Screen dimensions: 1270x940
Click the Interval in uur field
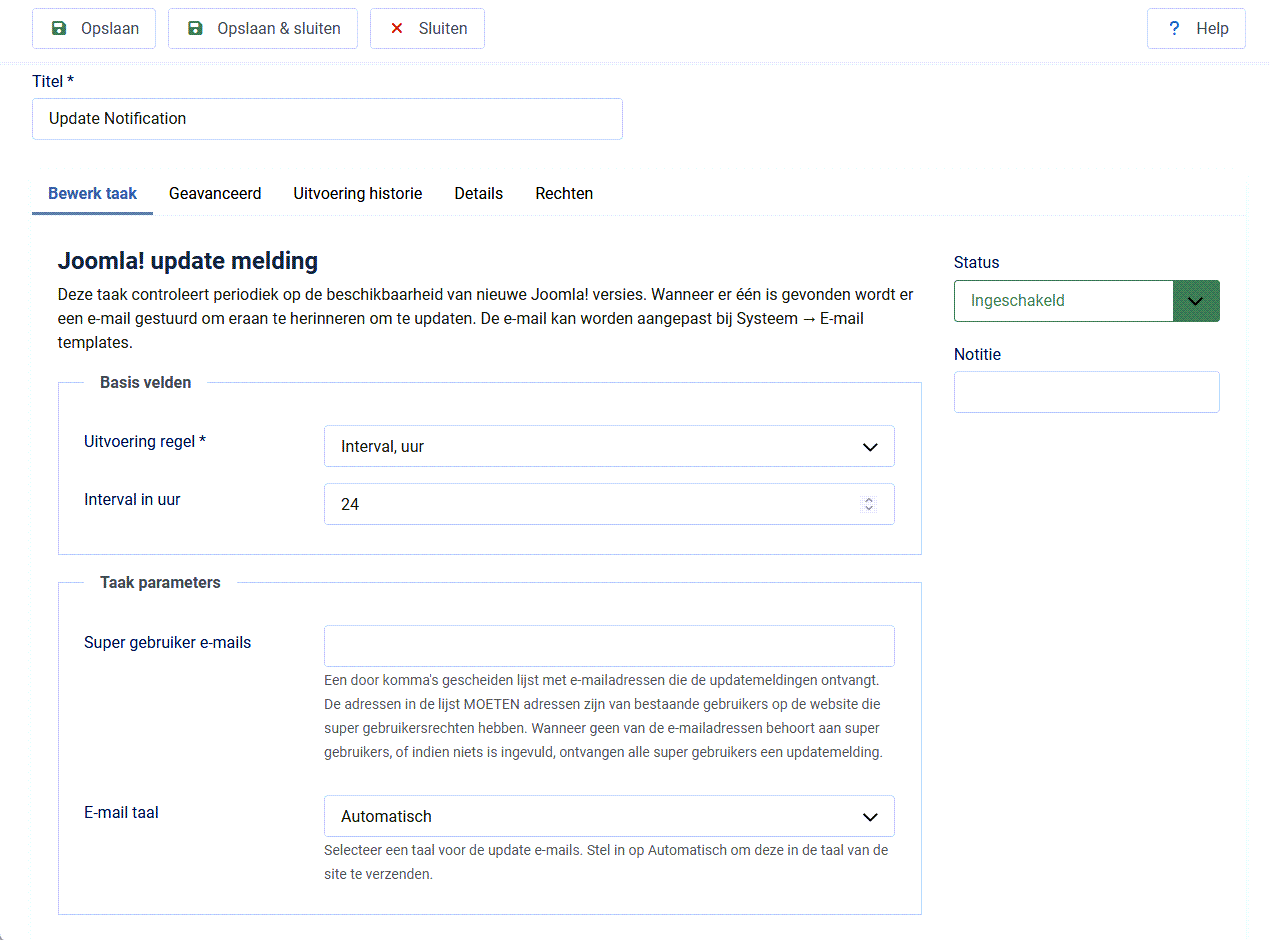coord(609,504)
